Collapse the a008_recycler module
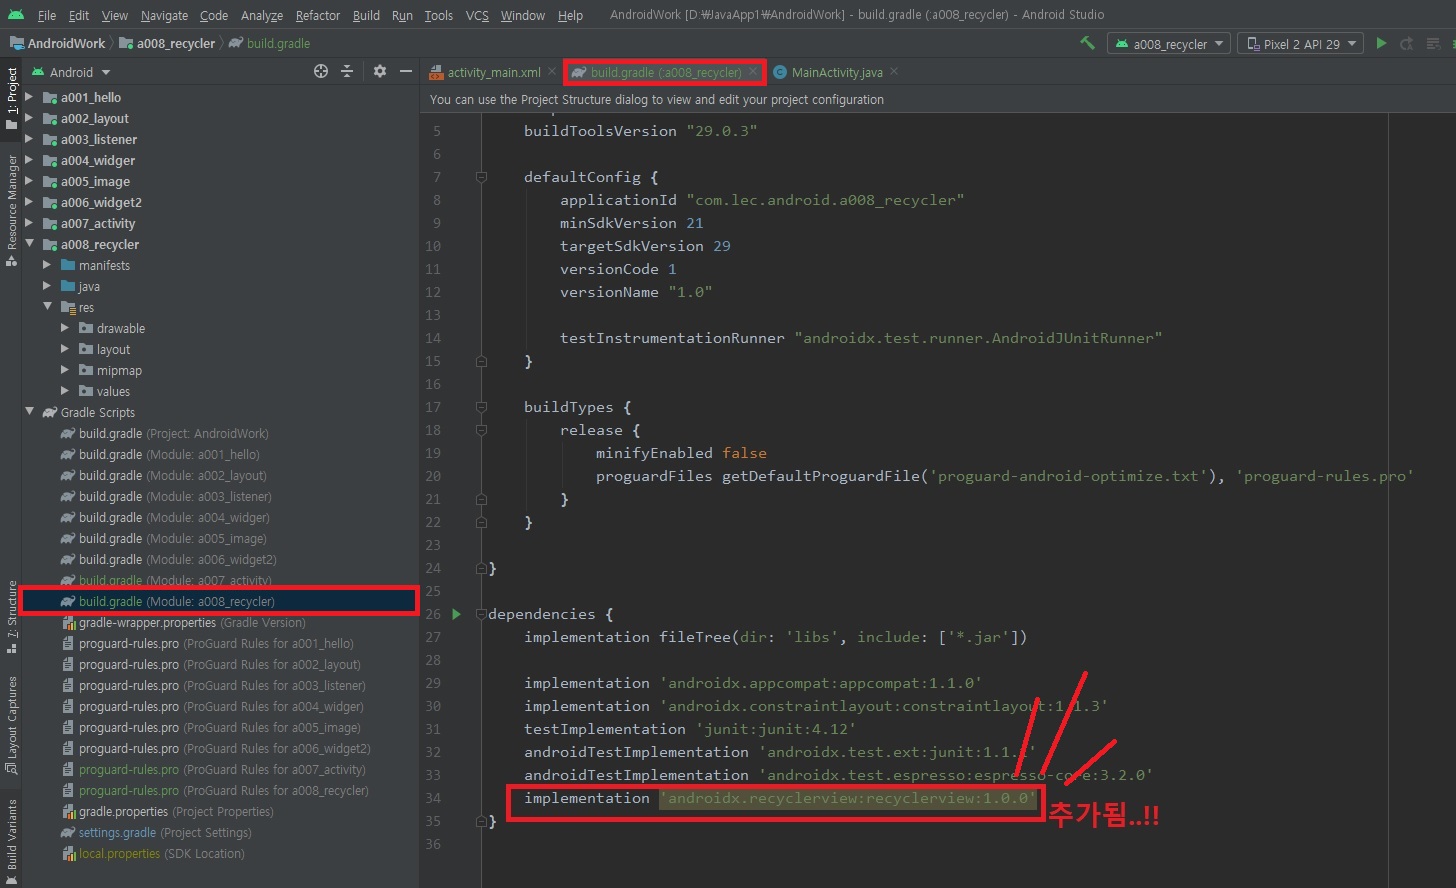The width and height of the screenshot is (1456, 888). (29, 244)
